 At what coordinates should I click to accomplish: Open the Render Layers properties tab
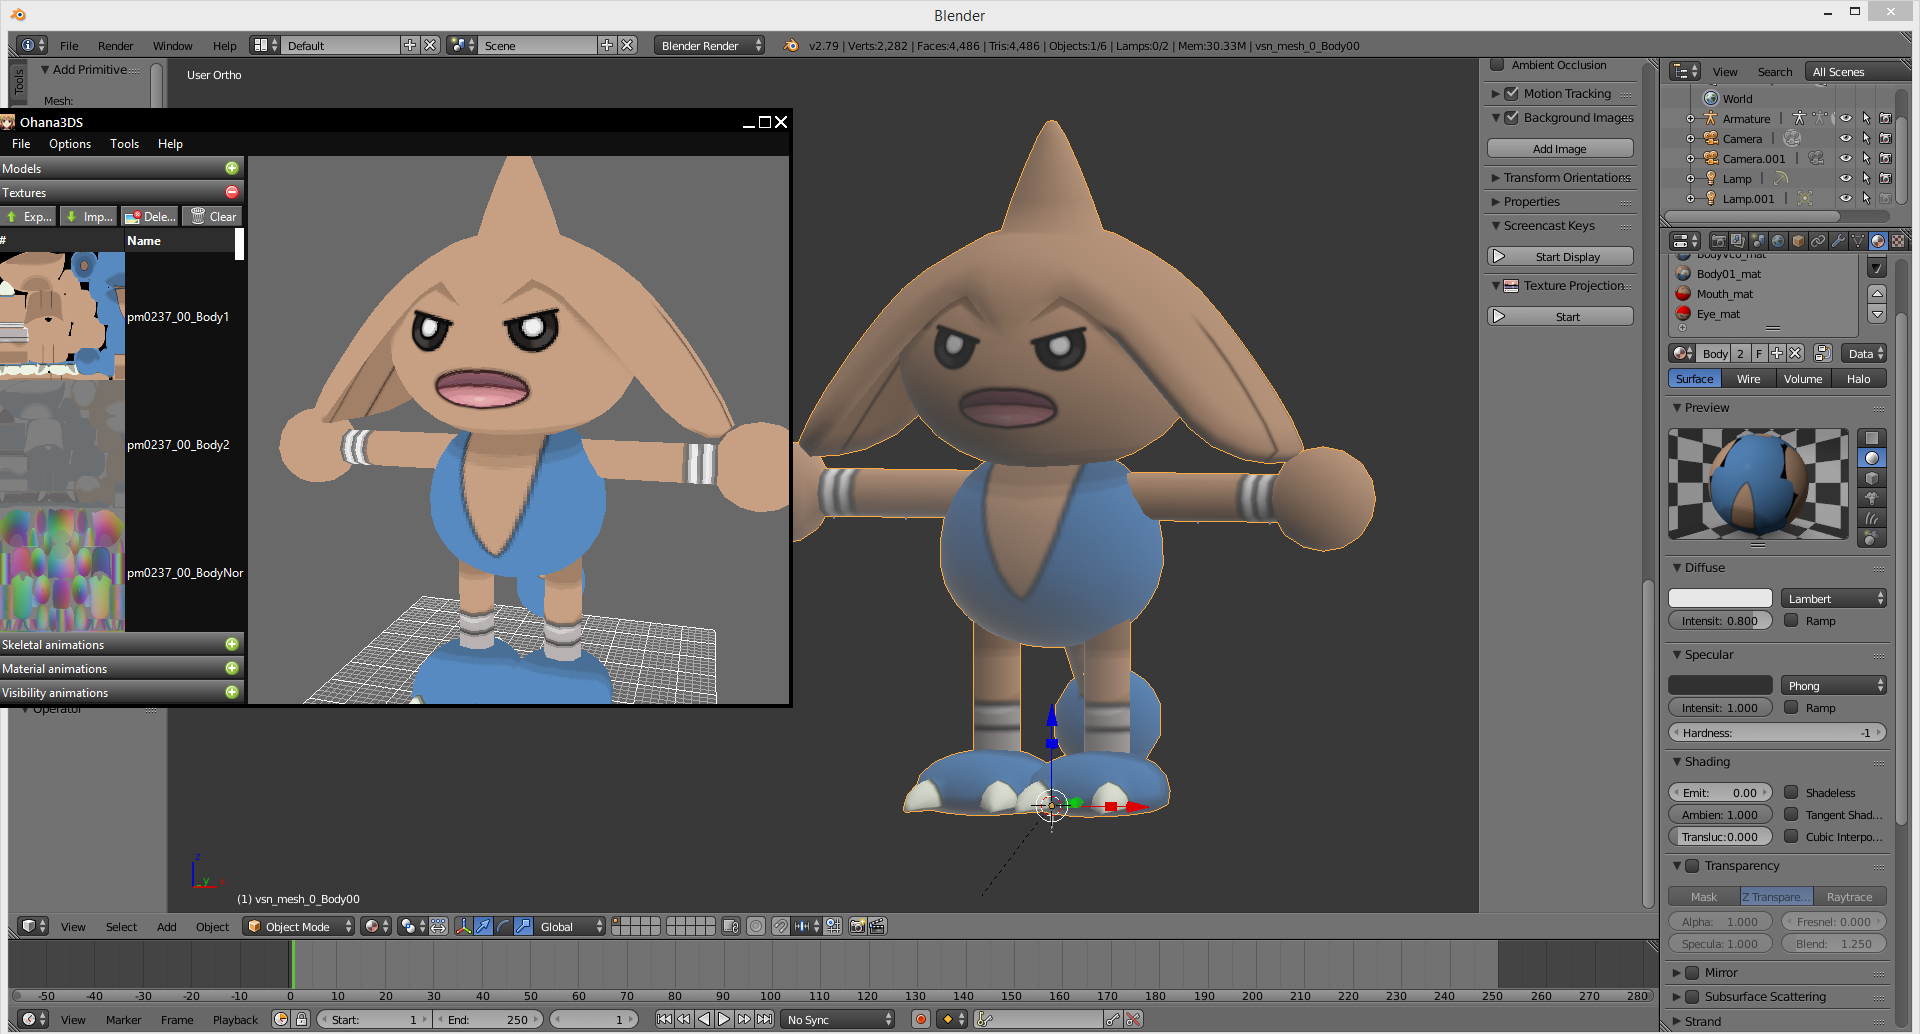[1738, 241]
